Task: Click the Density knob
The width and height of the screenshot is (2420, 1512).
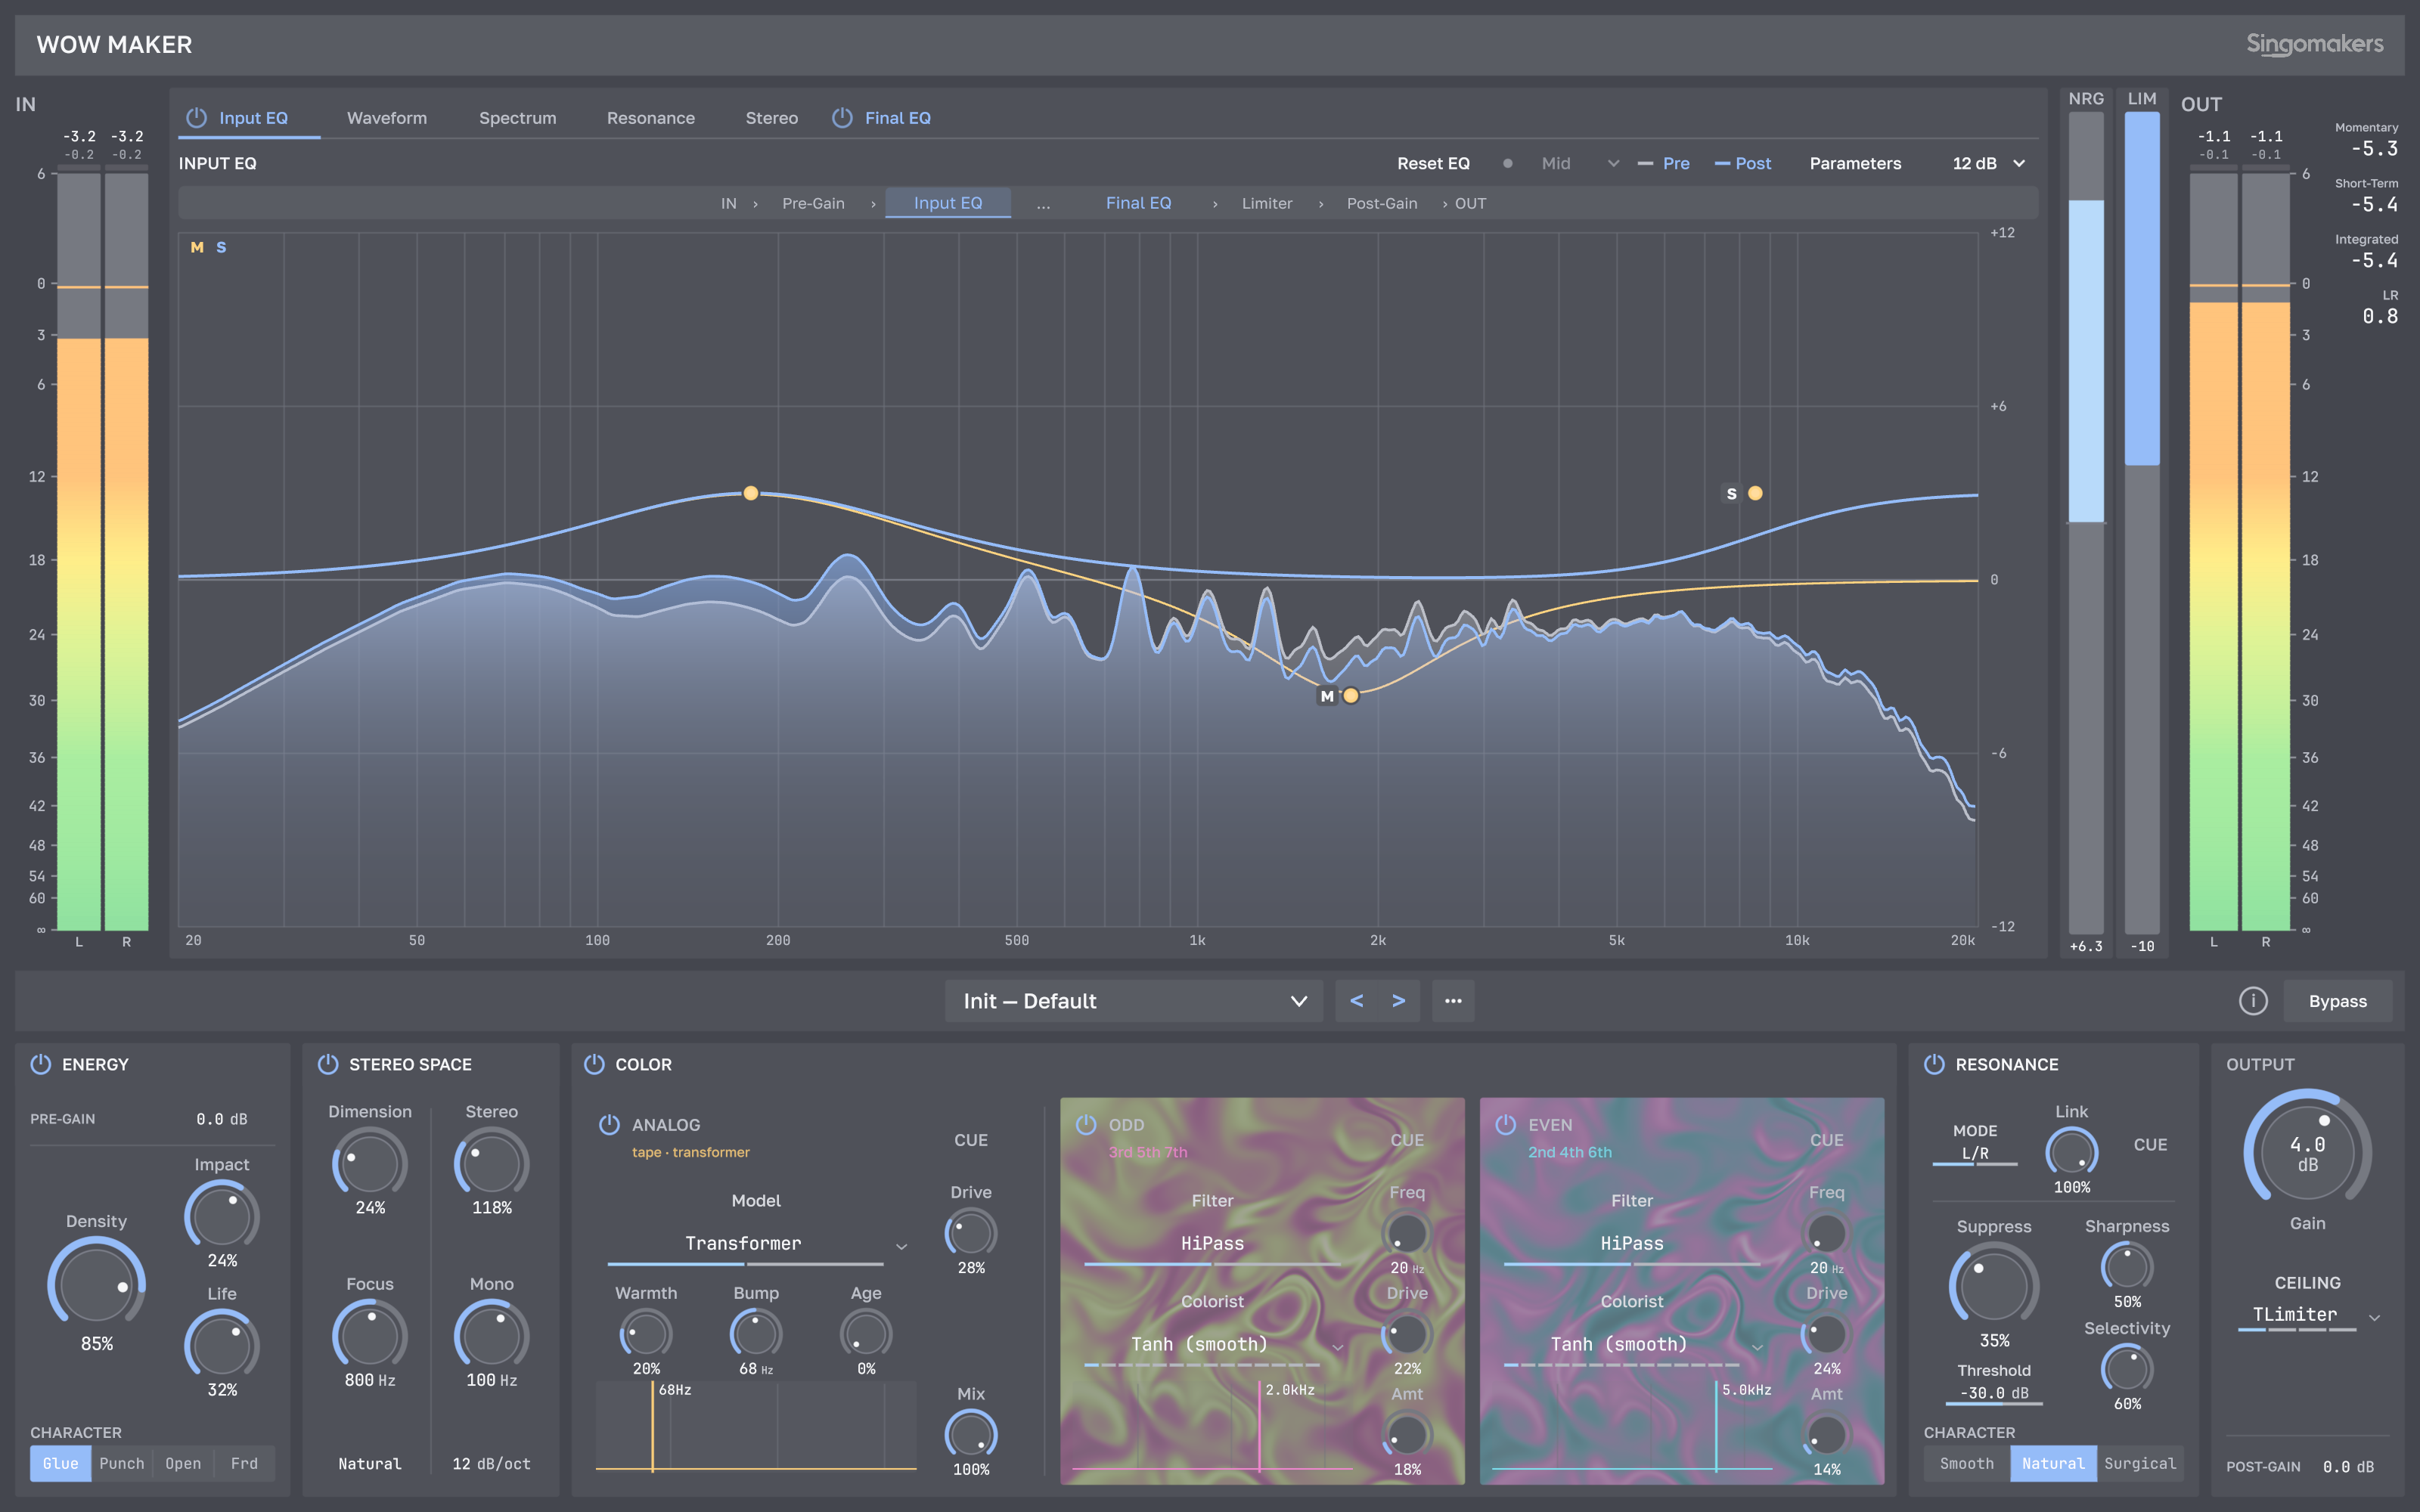Action: pyautogui.click(x=96, y=1285)
